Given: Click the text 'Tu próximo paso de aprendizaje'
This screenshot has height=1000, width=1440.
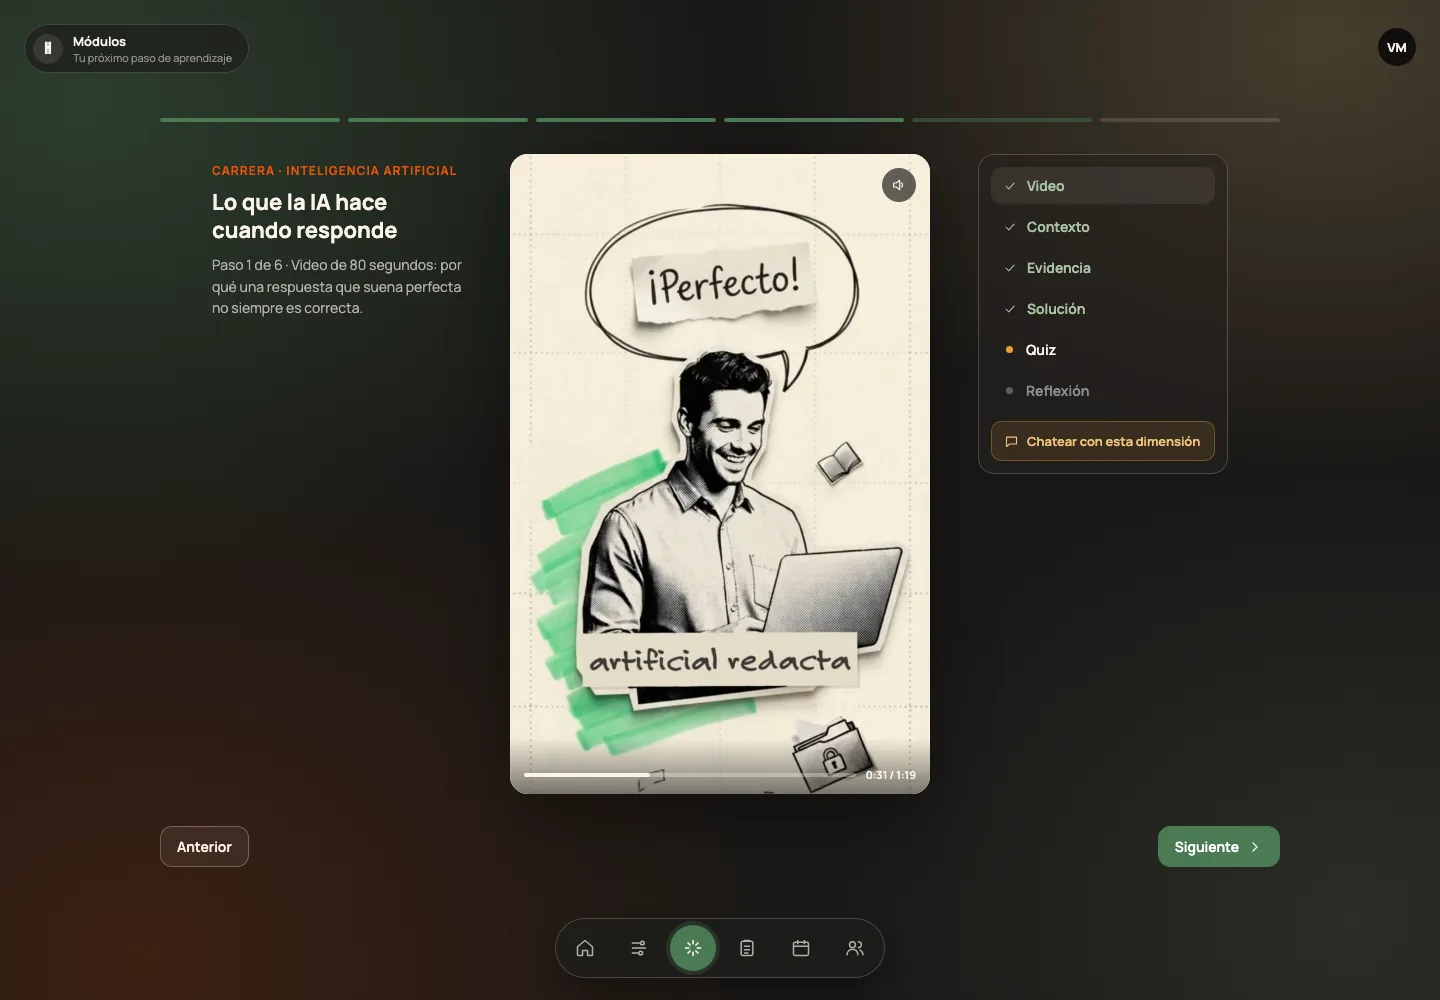Looking at the screenshot, I should pos(152,58).
